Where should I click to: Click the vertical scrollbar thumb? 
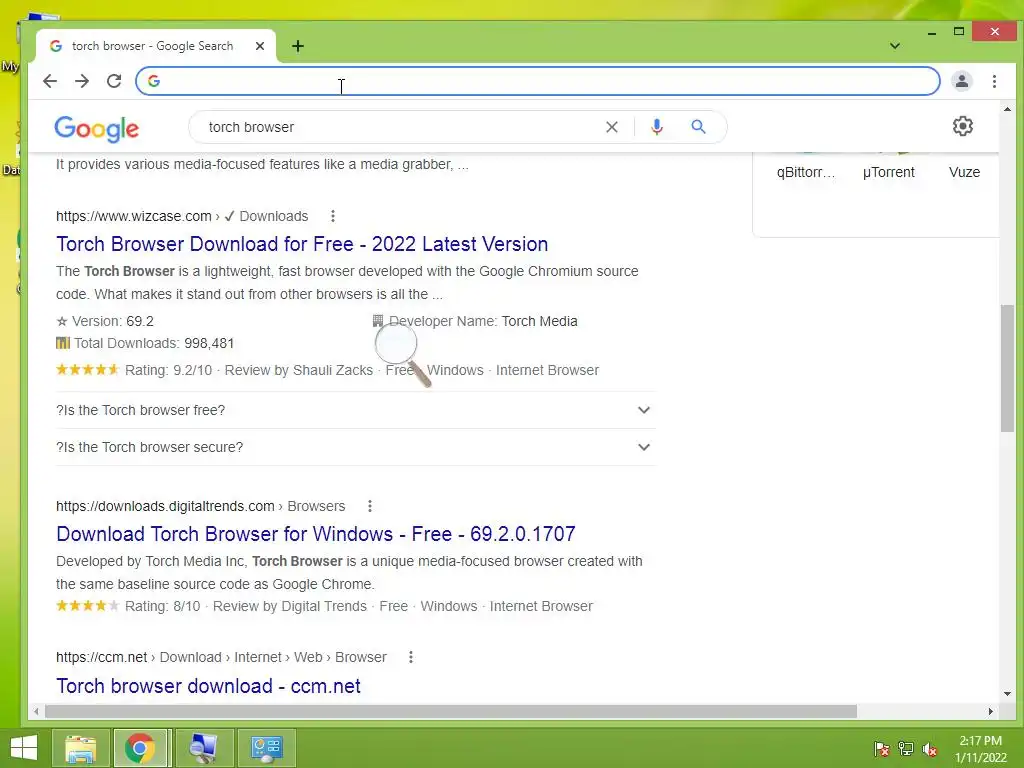(1007, 368)
